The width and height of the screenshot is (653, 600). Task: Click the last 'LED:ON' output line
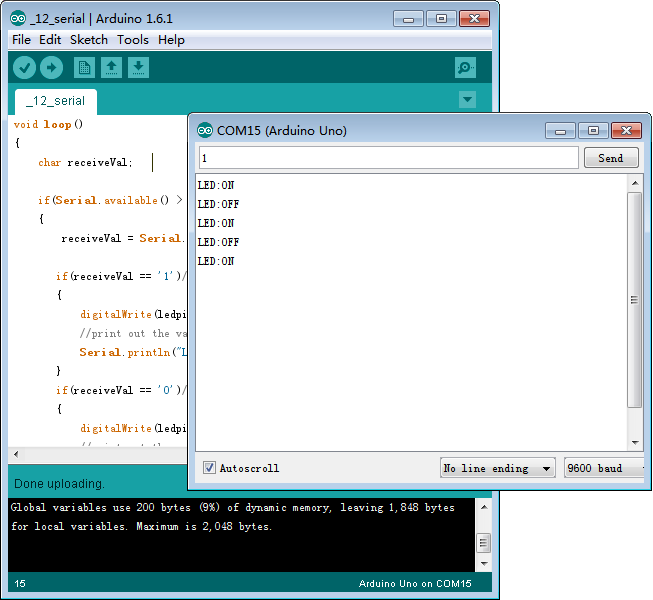(216, 261)
